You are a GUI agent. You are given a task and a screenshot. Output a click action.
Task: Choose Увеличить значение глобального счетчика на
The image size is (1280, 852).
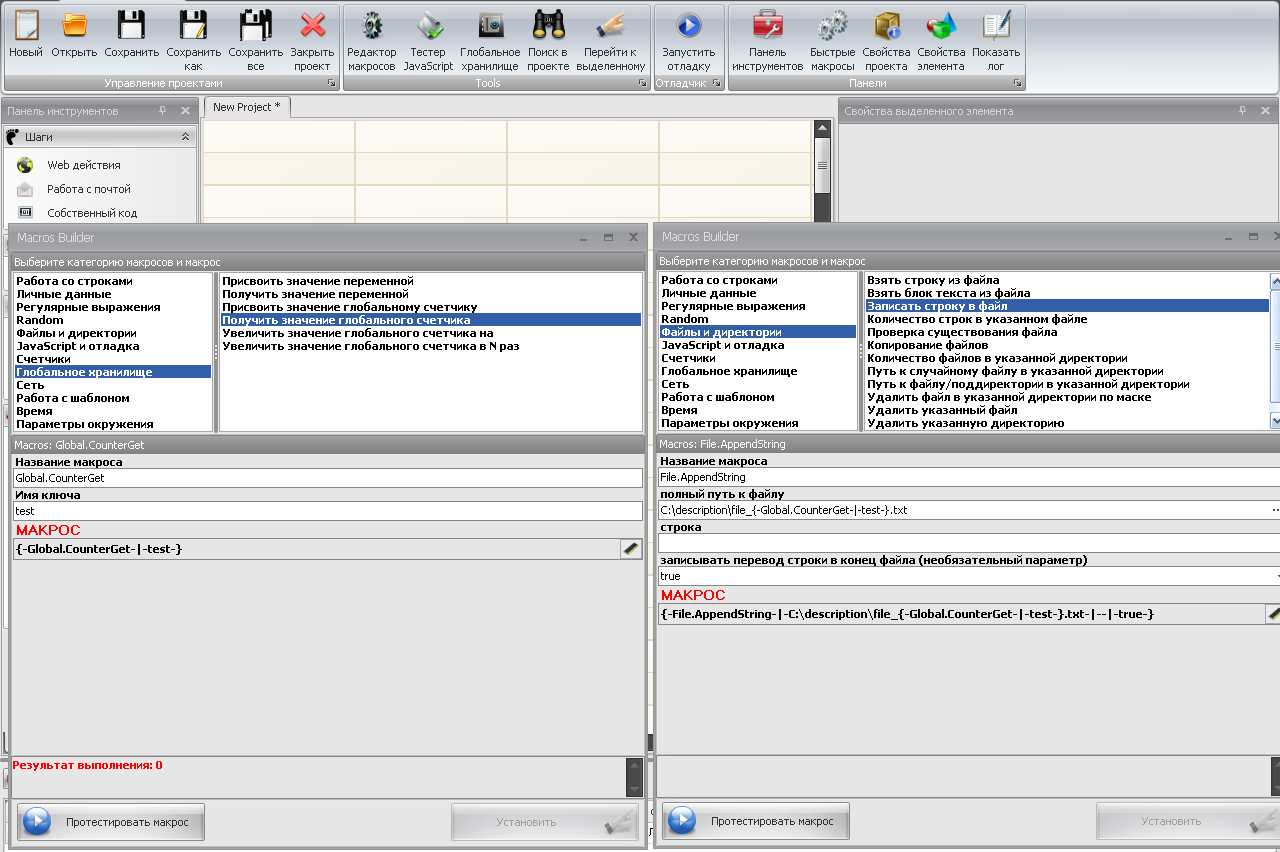(x=358, y=333)
